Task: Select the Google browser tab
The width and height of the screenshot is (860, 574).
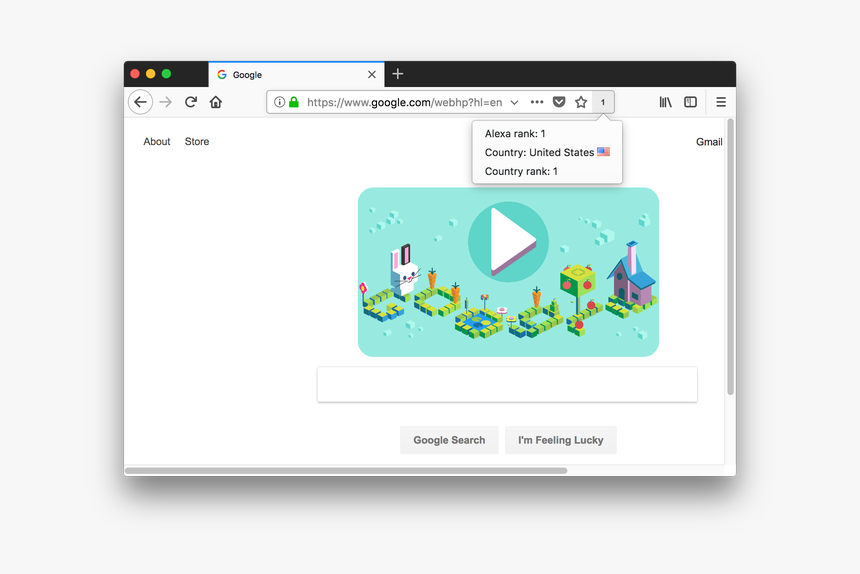Action: click(x=296, y=75)
